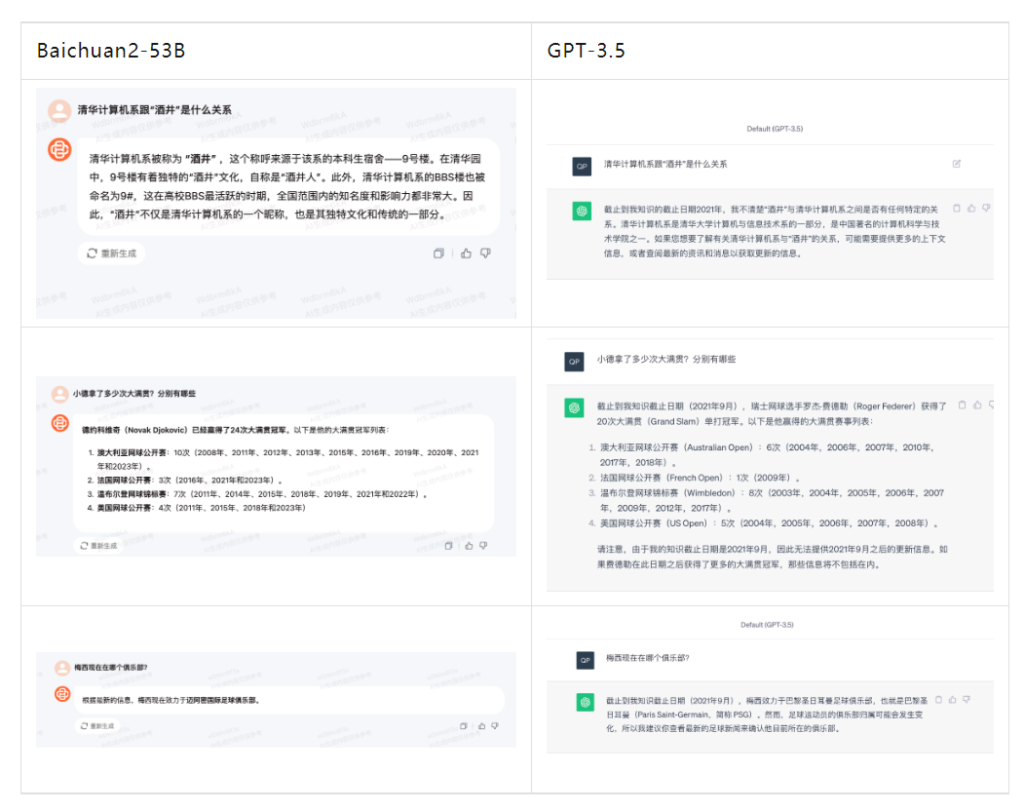The image size is (1024, 811).
Task: Edit the GPT-3.5 酒井 question with pencil icon
Action: coord(956,164)
